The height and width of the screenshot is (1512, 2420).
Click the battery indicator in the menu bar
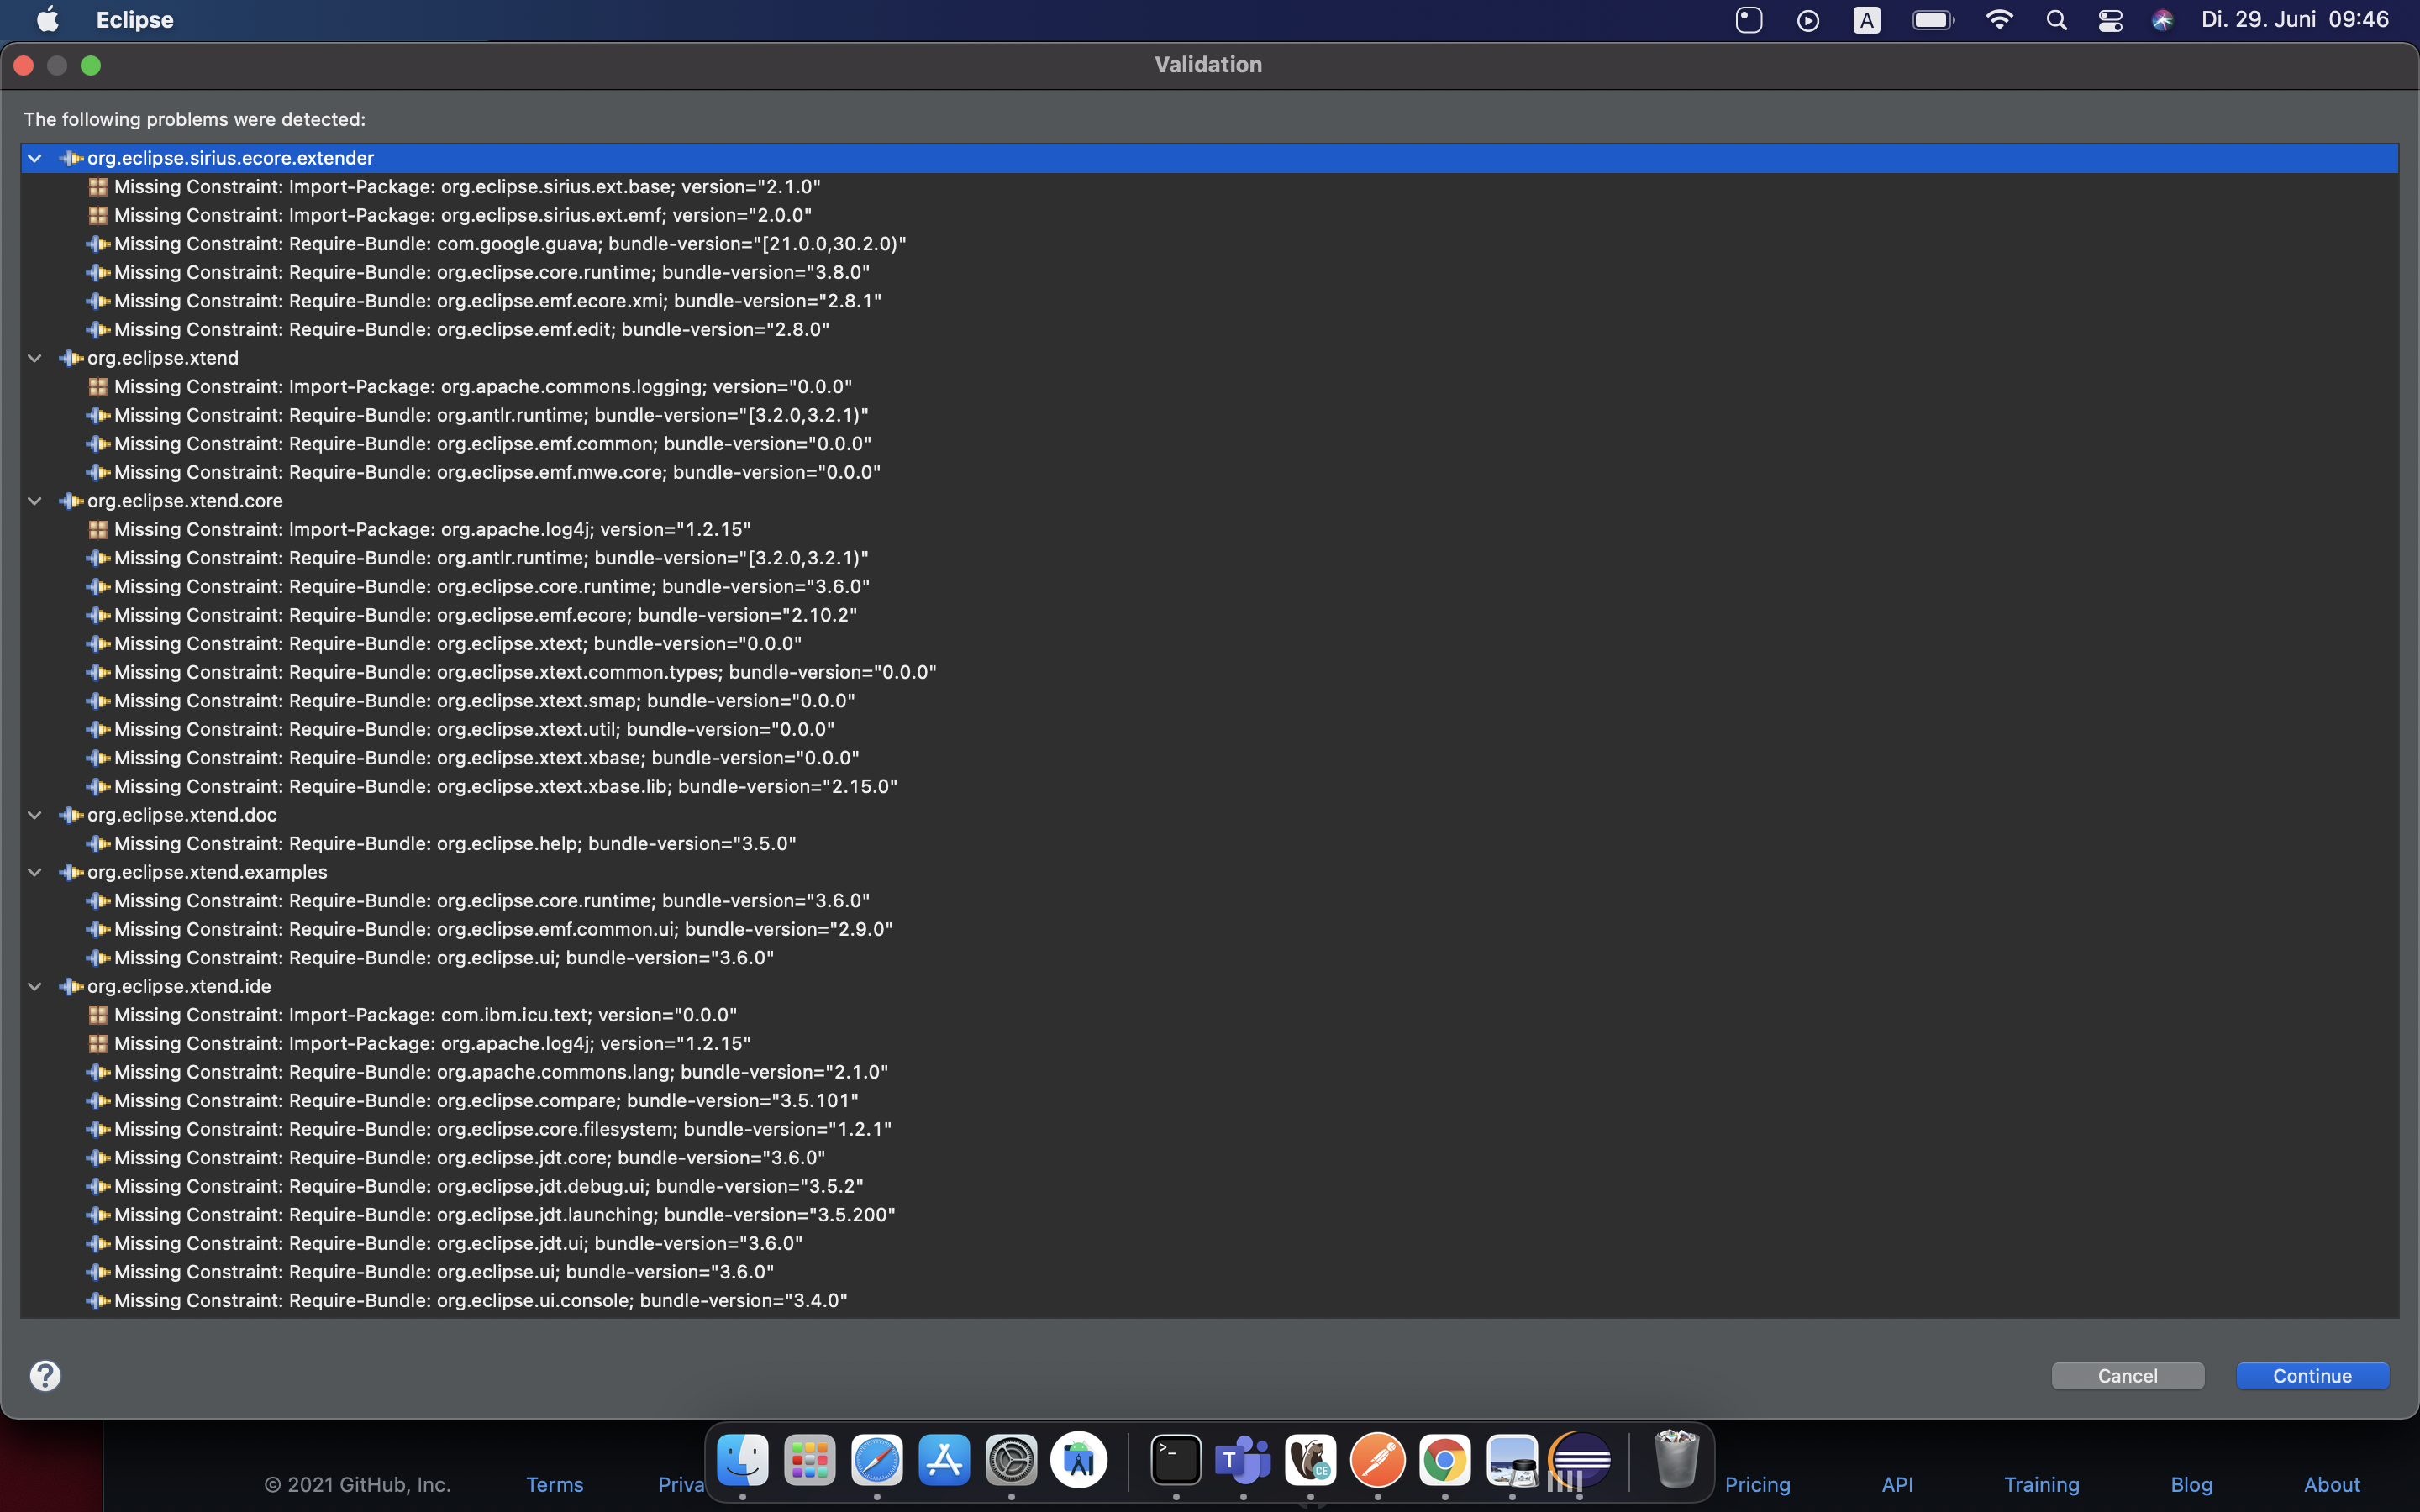1932,19
